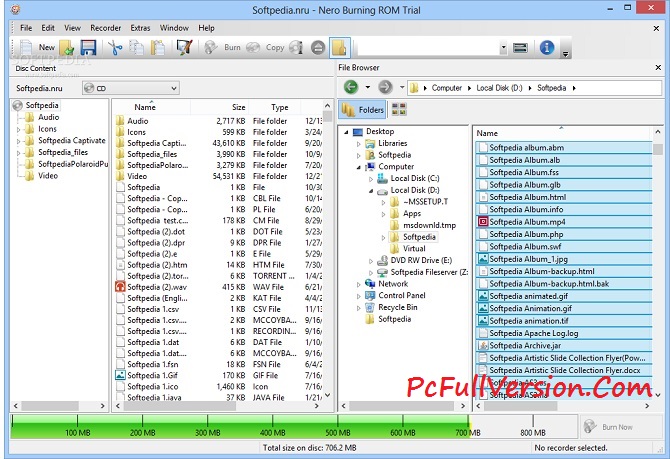
Task: Select Network in the folder tree
Action: coord(393,284)
